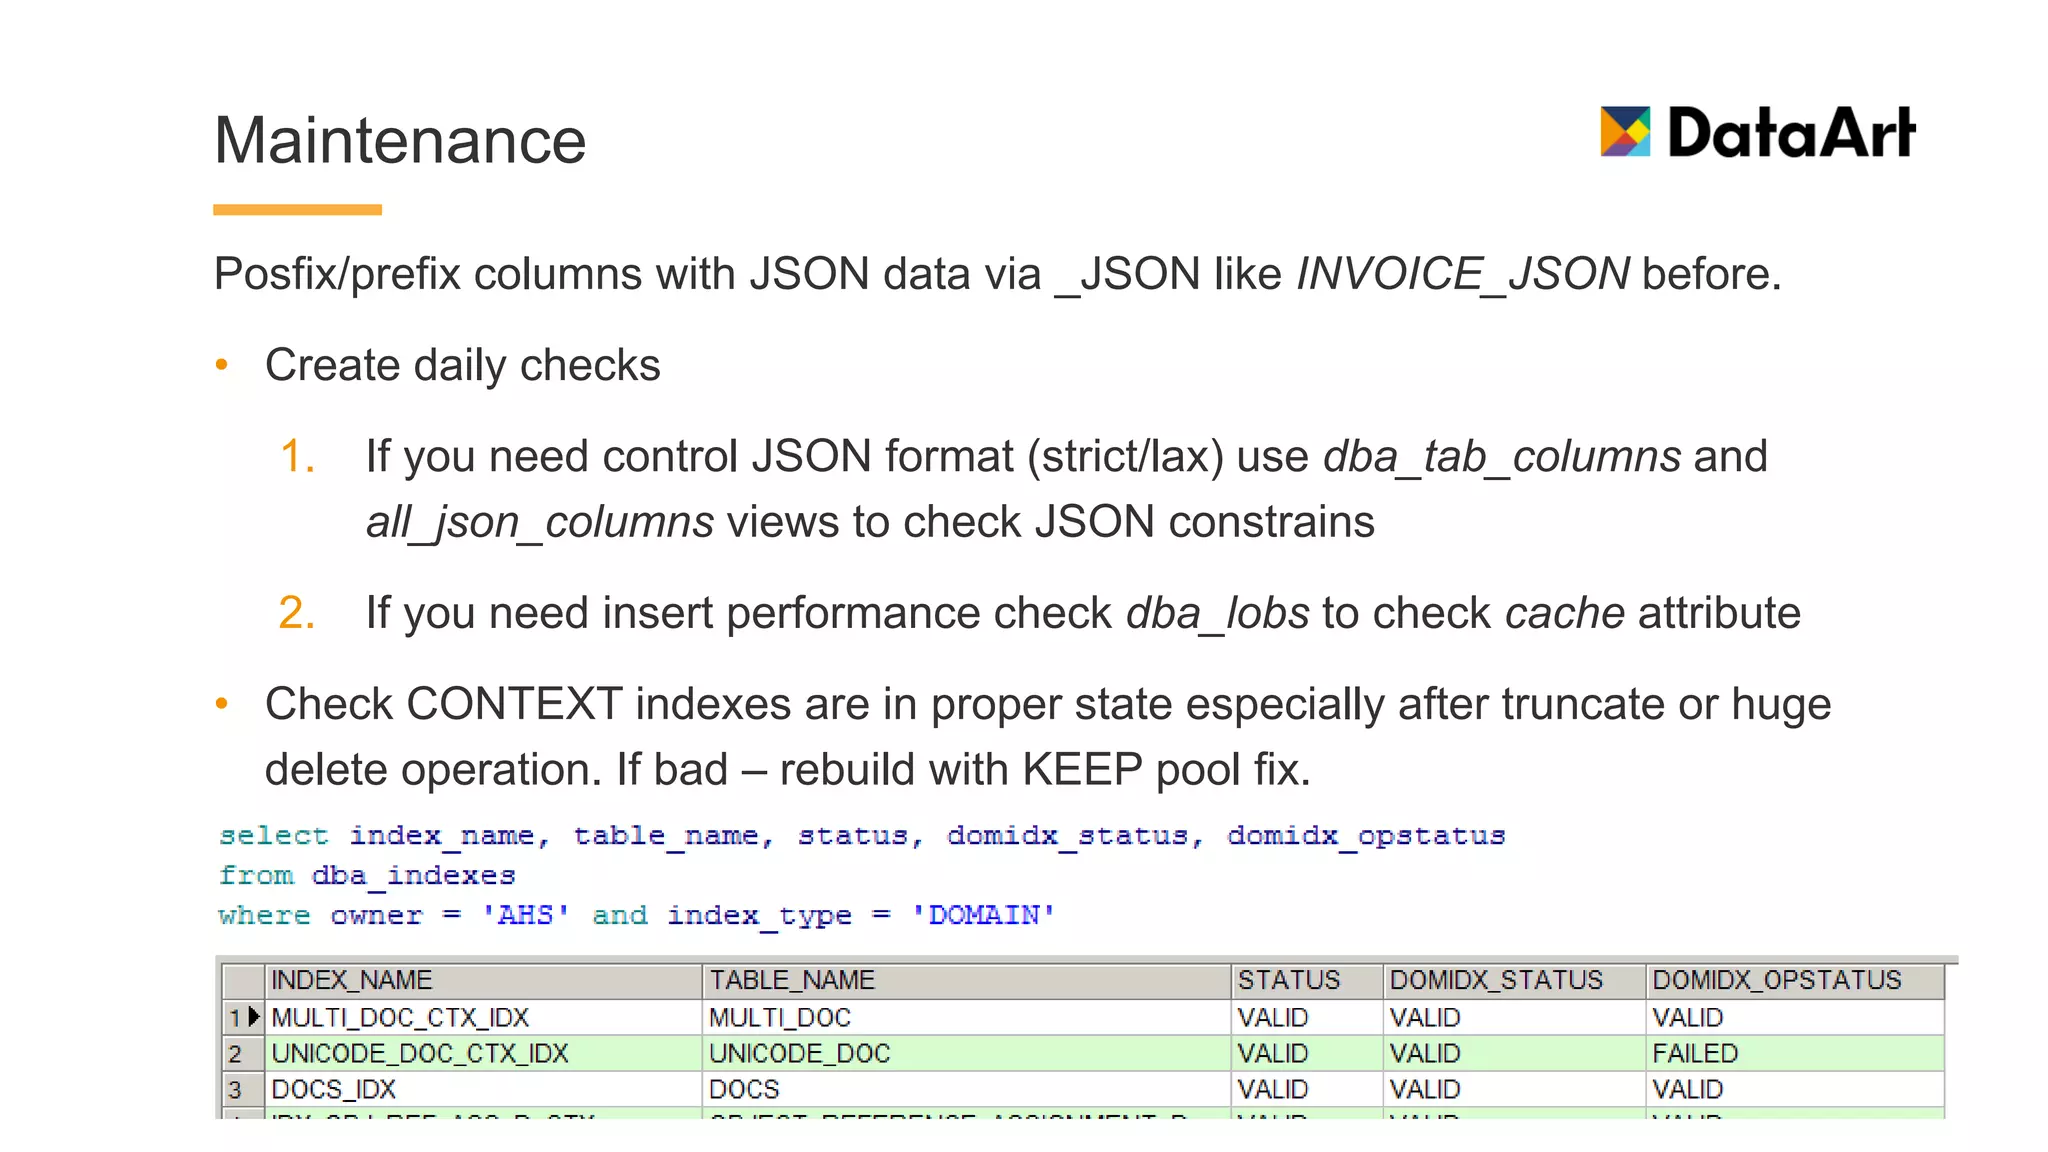
Task: Click the DOMIDX_OPSTATUS column header
Action: tap(1795, 980)
